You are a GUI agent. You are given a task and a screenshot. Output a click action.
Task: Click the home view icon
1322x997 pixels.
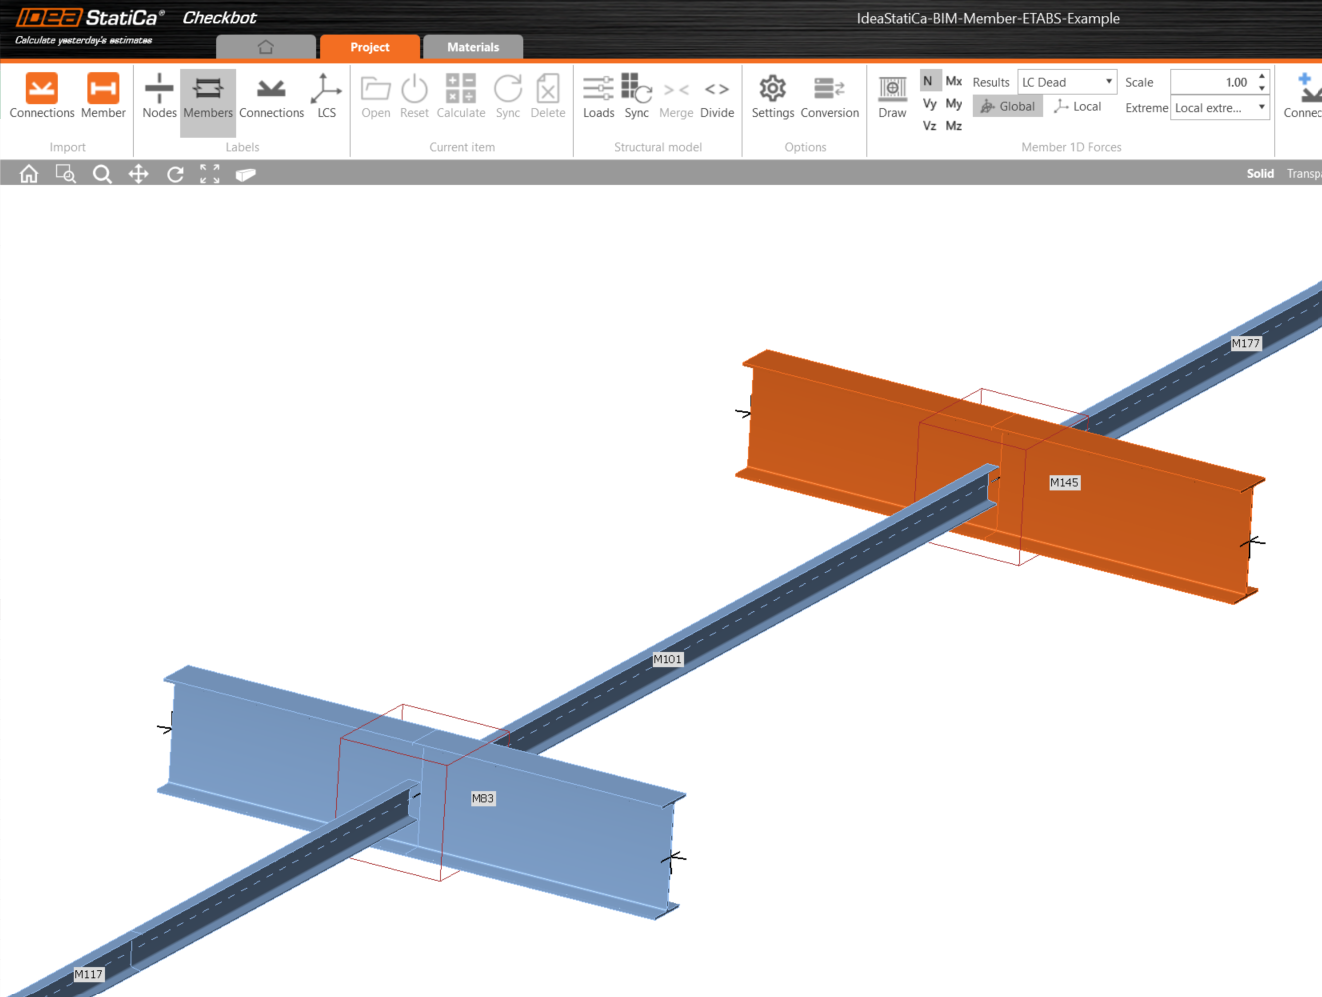click(x=29, y=174)
